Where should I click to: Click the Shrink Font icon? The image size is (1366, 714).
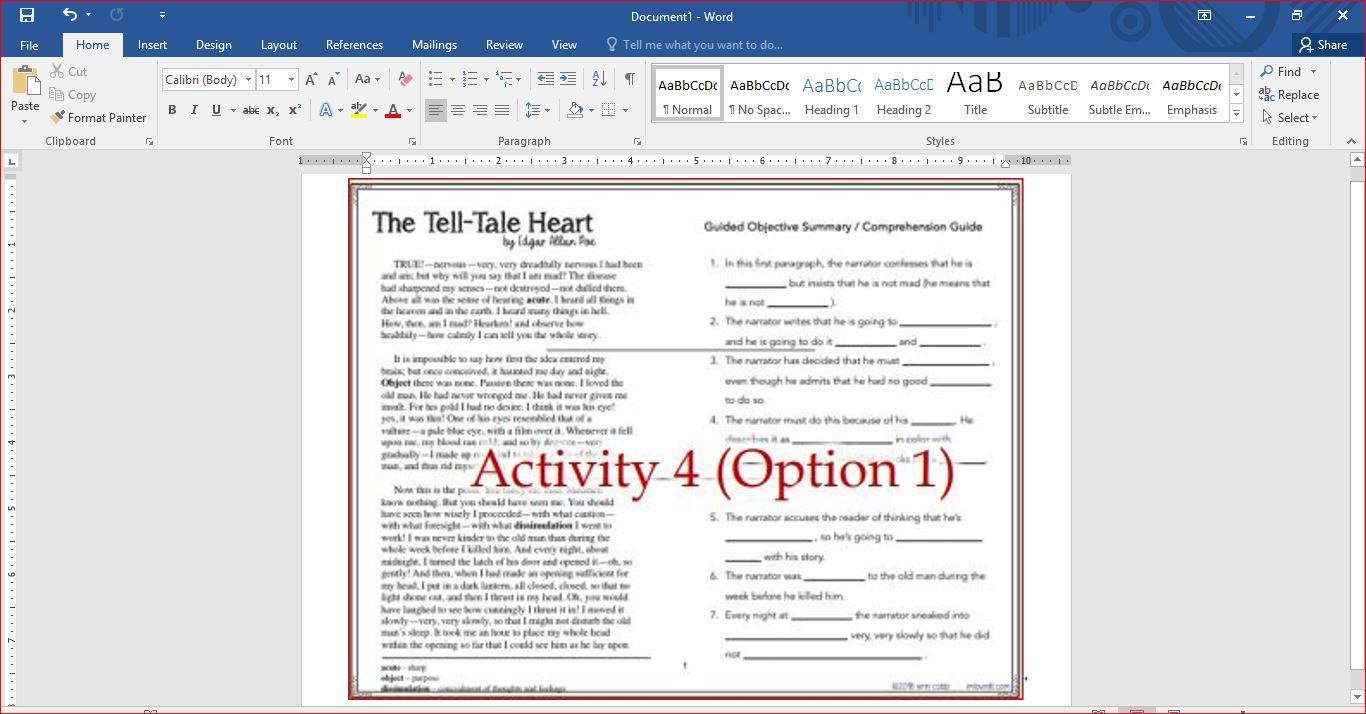pyautogui.click(x=333, y=80)
